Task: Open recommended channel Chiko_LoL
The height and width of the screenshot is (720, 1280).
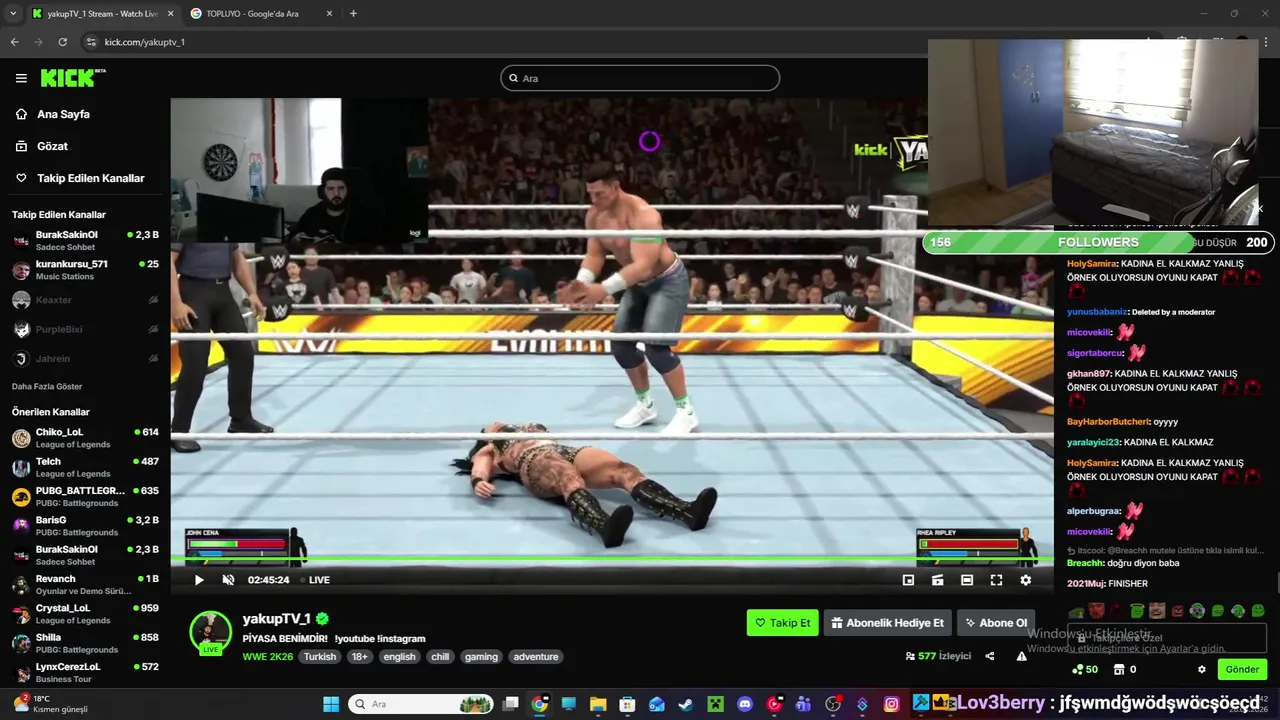Action: tap(85, 438)
